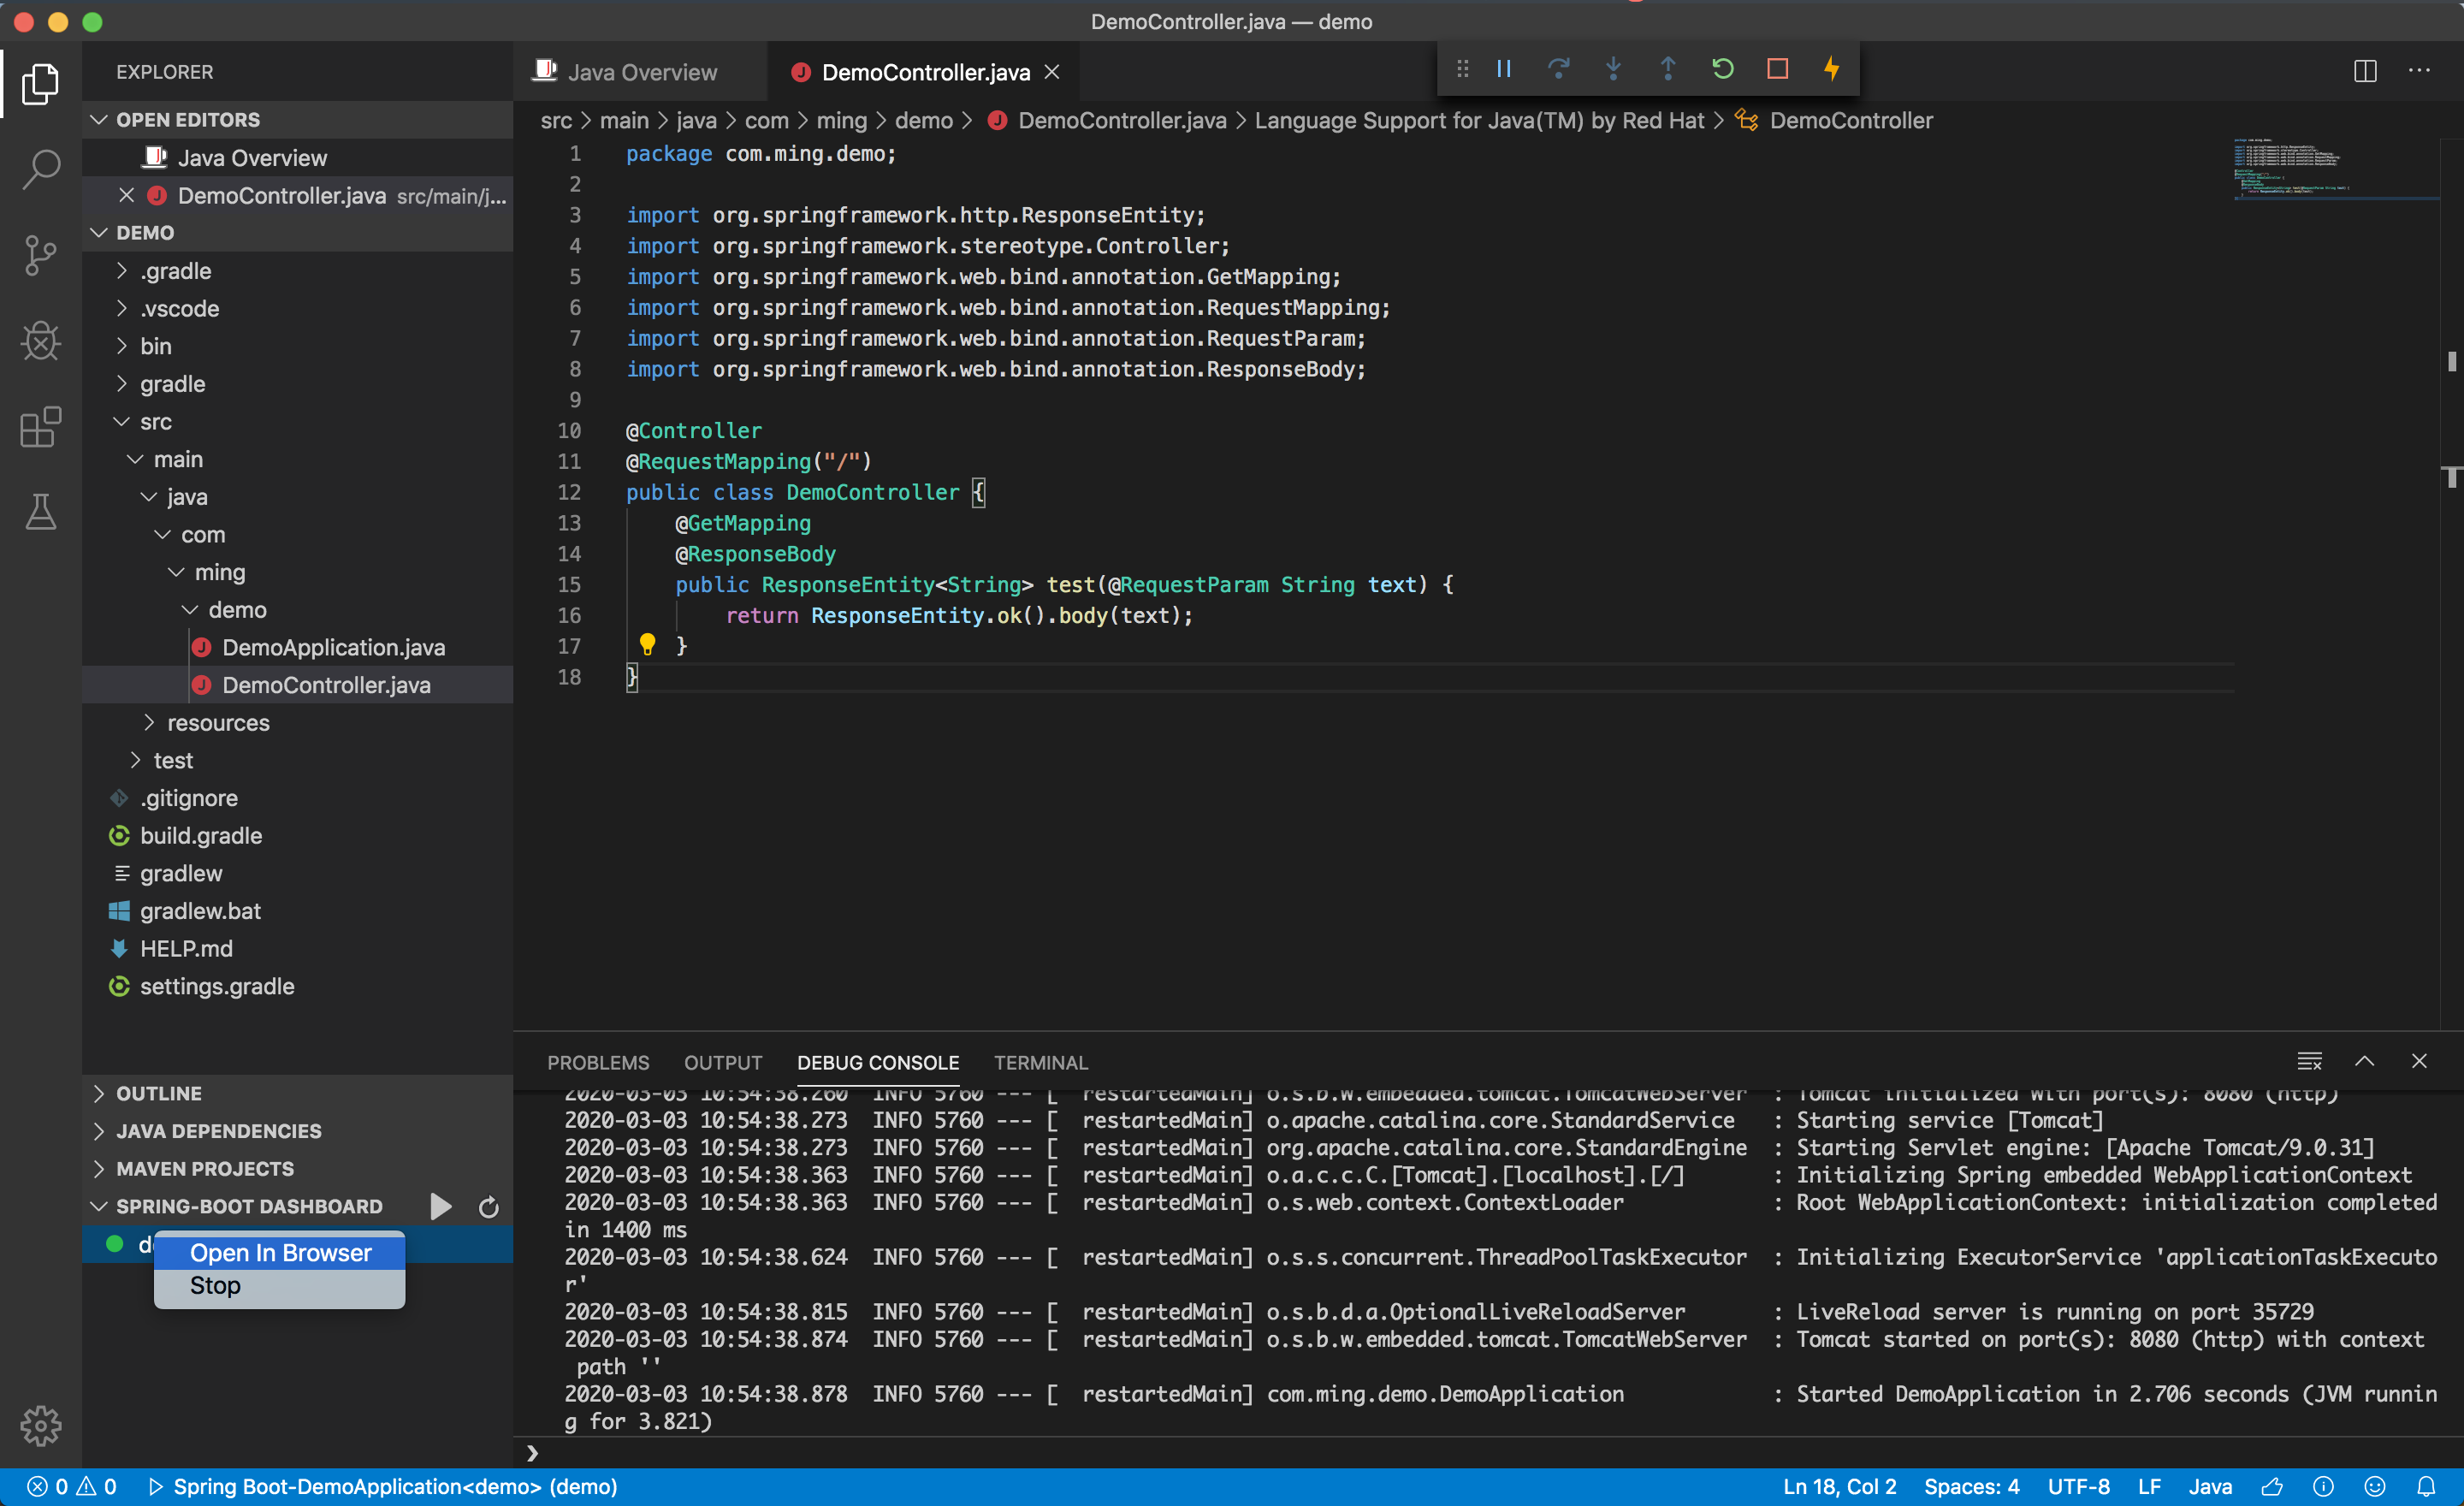
Task: Open the .gitignore file
Action: (188, 798)
